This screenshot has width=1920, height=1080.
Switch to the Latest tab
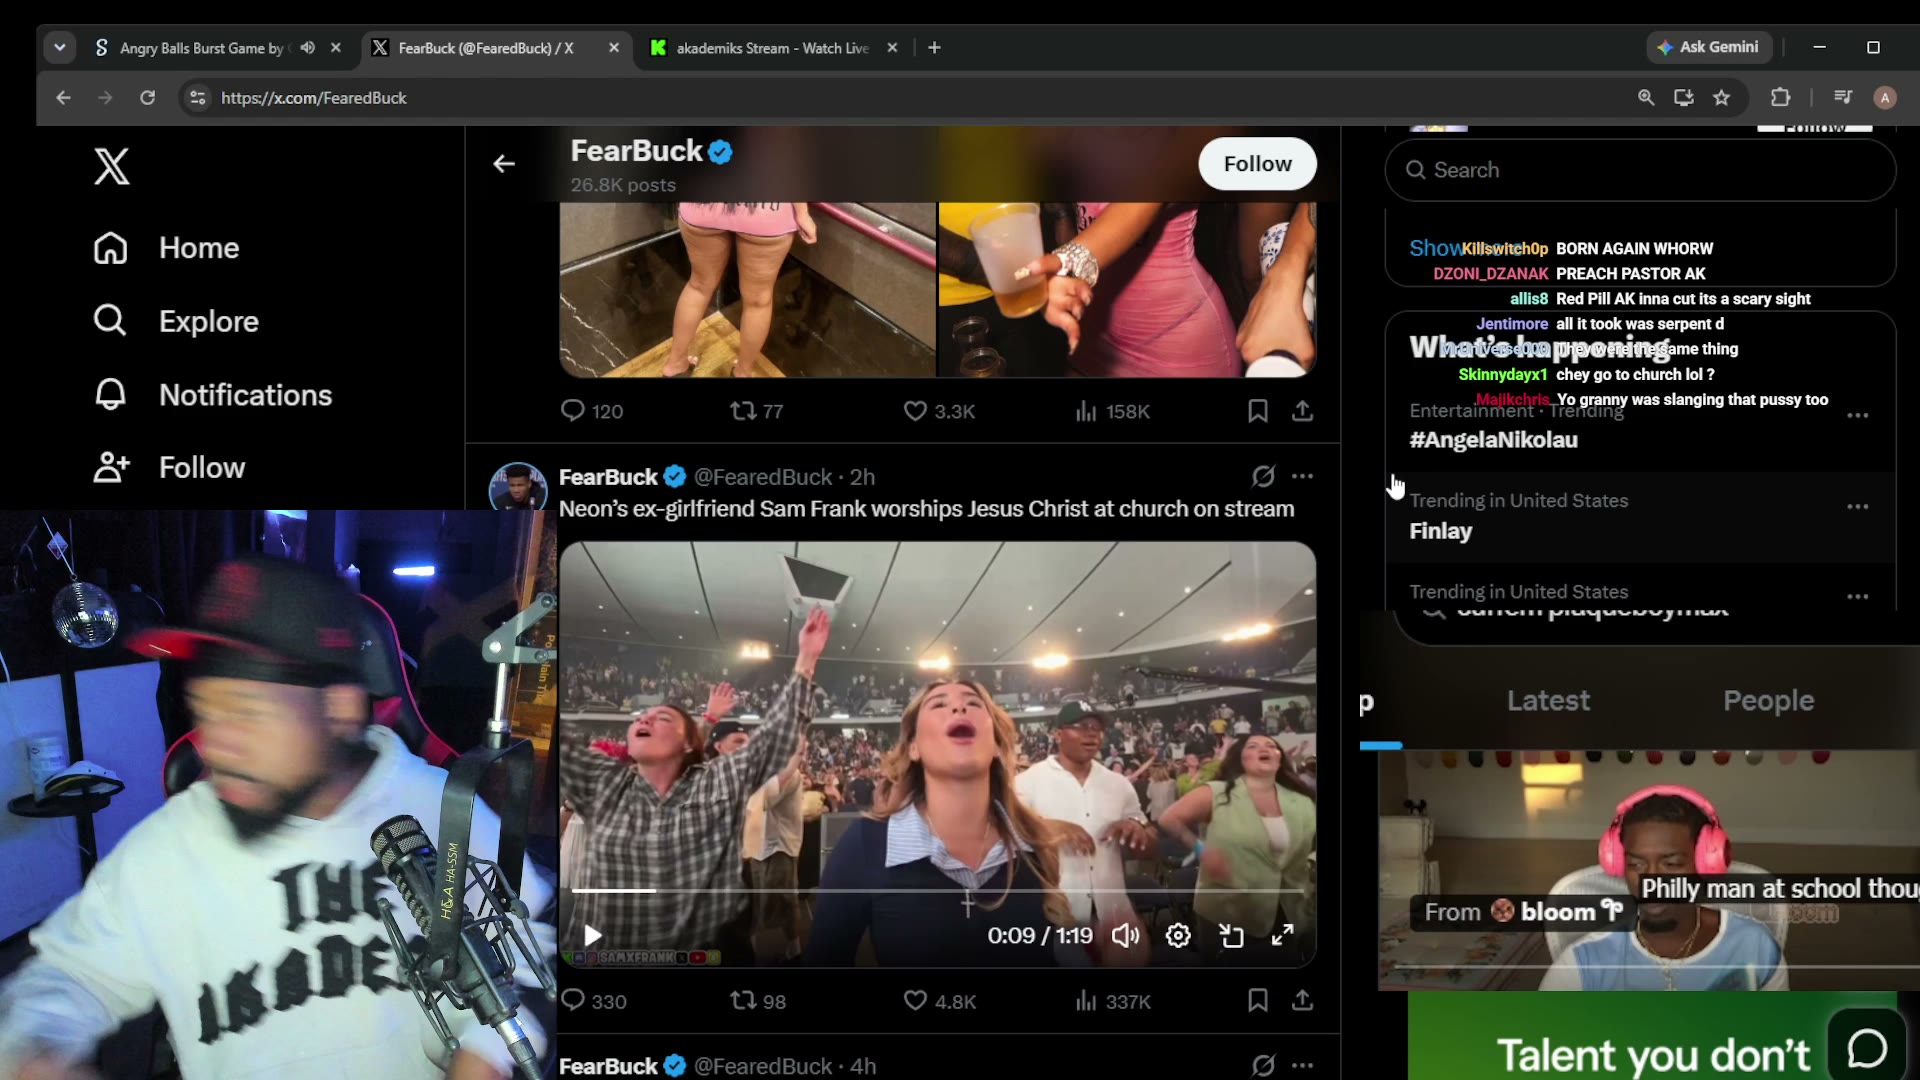tap(1548, 701)
